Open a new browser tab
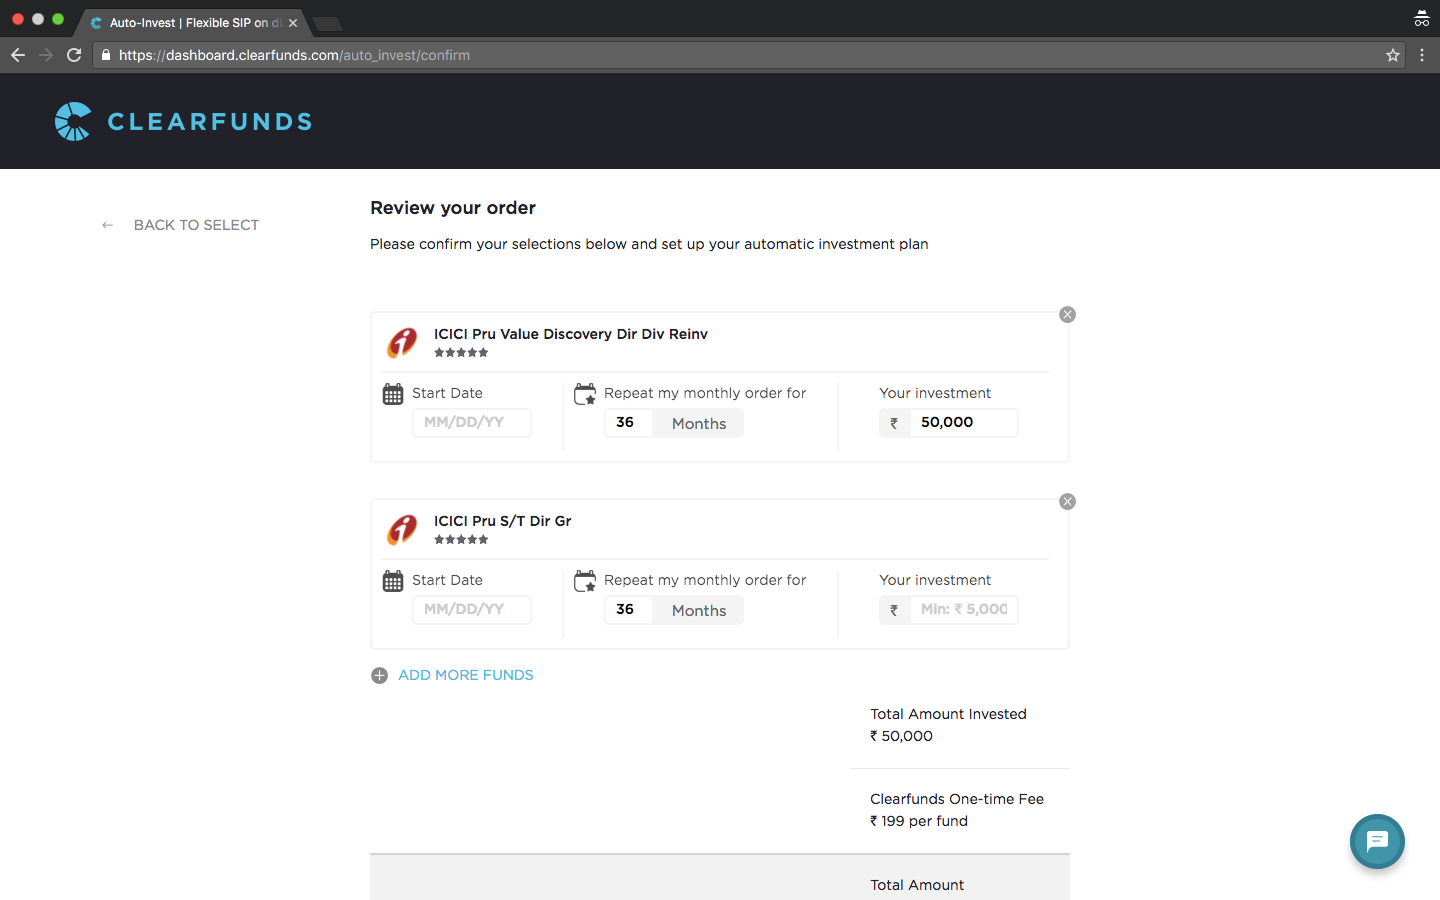Viewport: 1440px width, 900px height. point(327,24)
